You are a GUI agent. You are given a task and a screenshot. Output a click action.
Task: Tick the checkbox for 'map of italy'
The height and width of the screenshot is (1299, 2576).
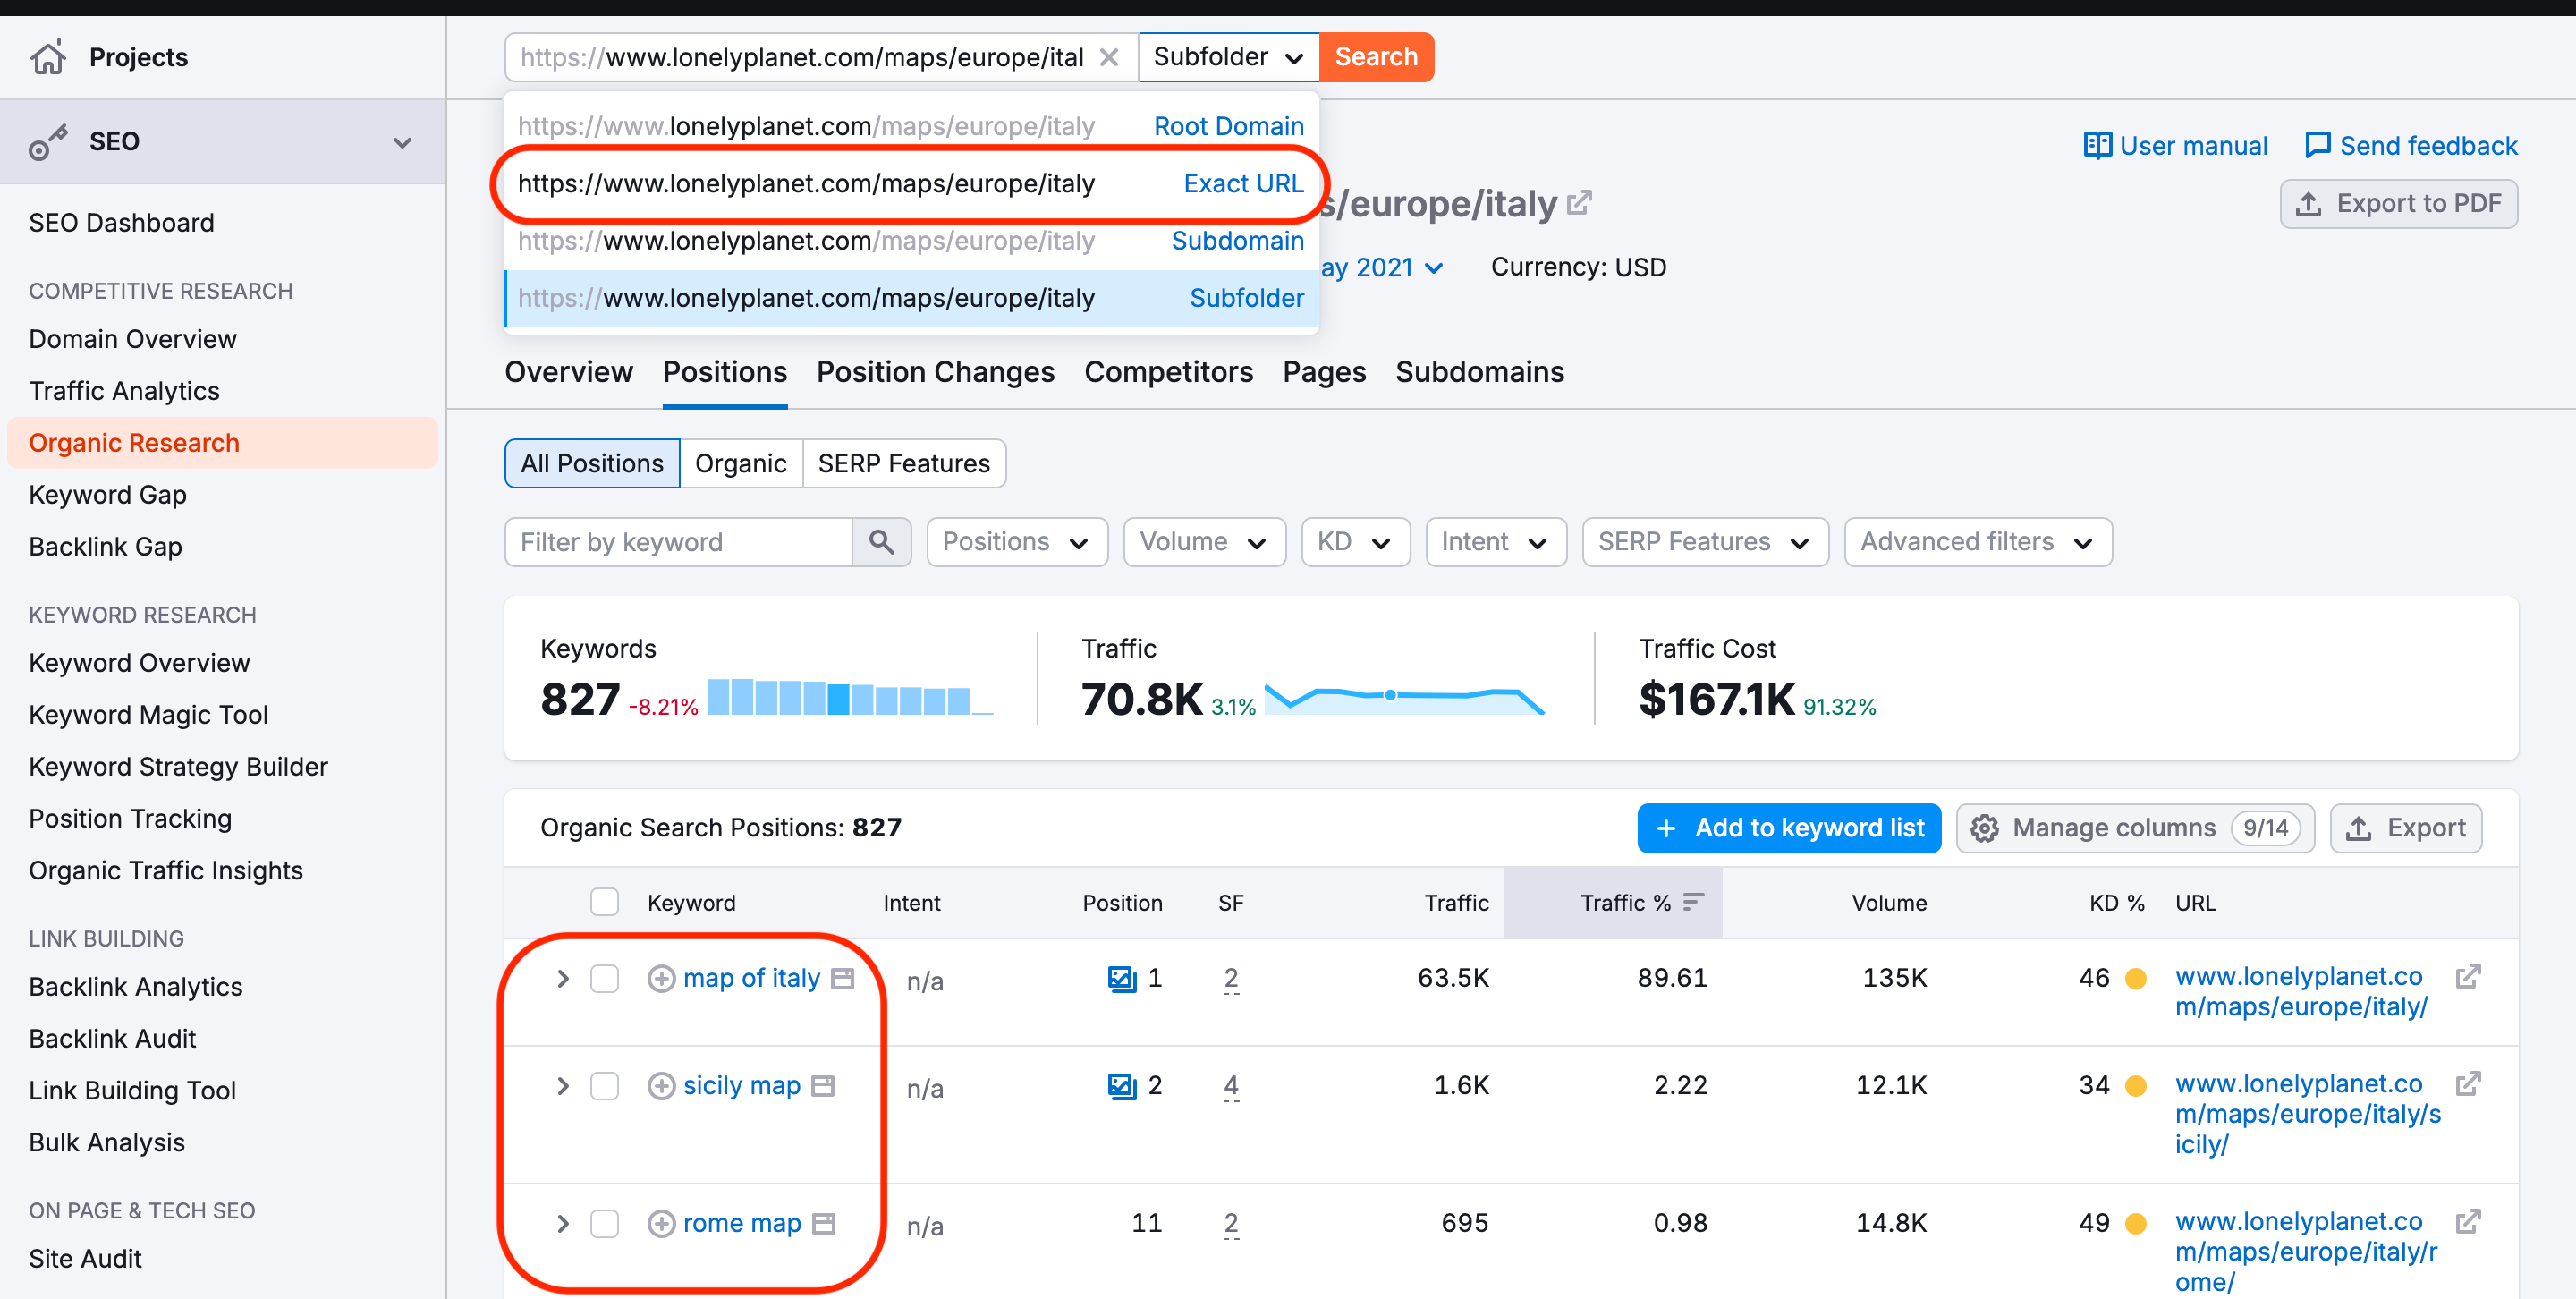pyautogui.click(x=604, y=978)
